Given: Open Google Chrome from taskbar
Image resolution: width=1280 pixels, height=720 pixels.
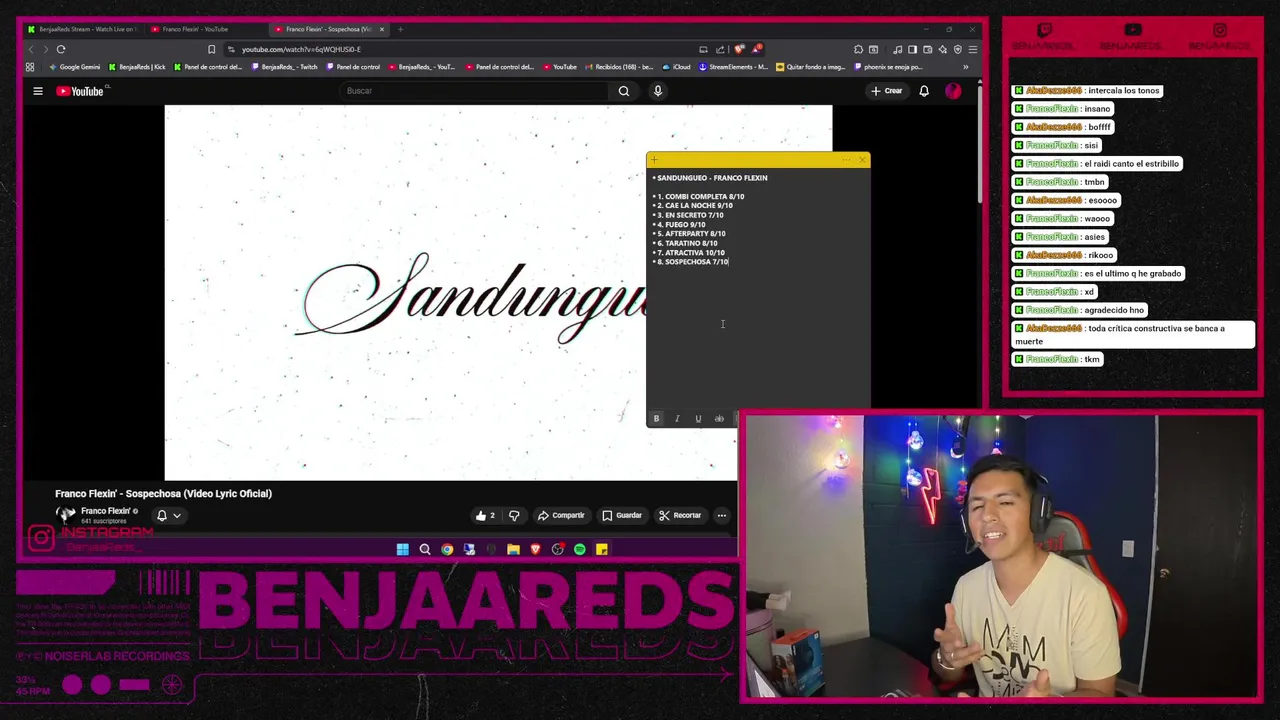Looking at the screenshot, I should (x=447, y=549).
